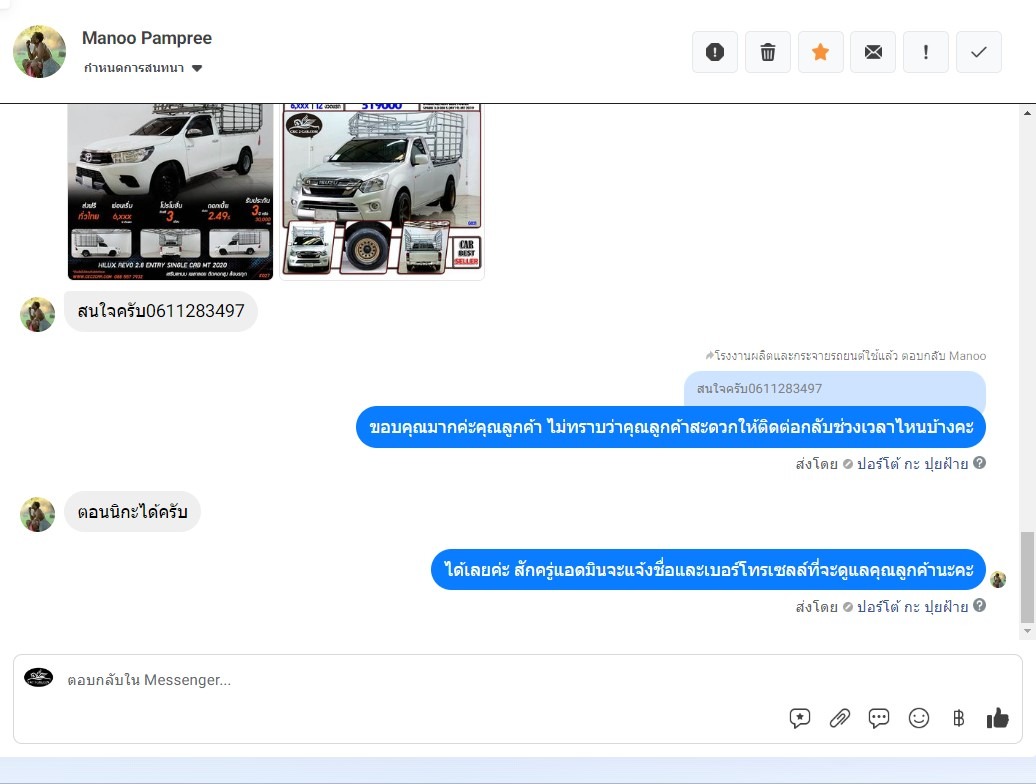
Task: Select blue message starting ได้เลยค่ะ
Action: click(x=708, y=569)
